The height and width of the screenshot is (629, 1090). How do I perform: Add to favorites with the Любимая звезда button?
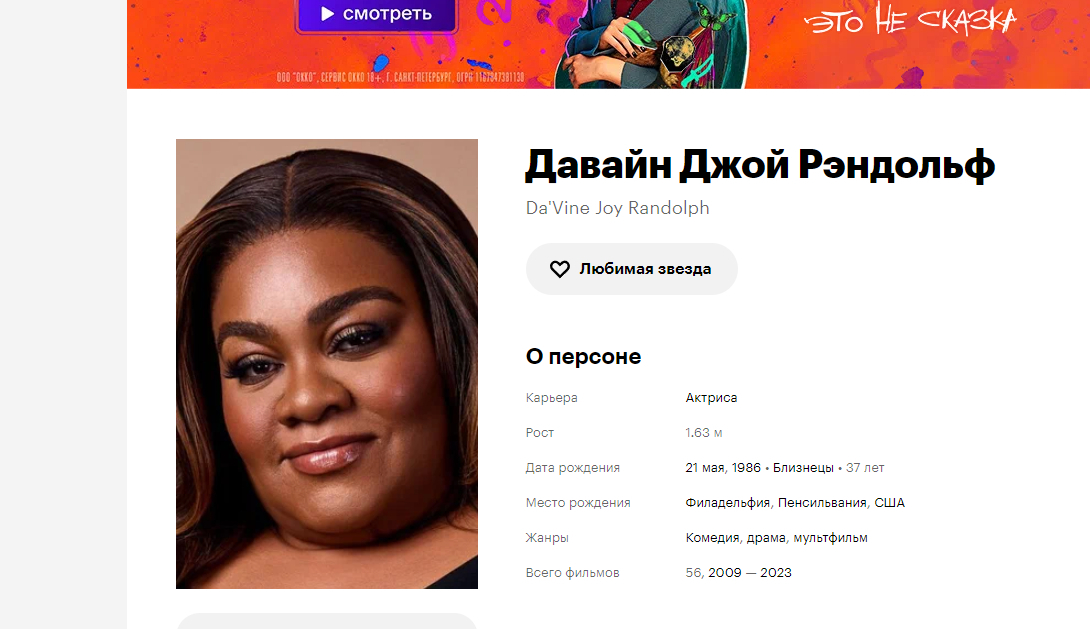coord(631,269)
